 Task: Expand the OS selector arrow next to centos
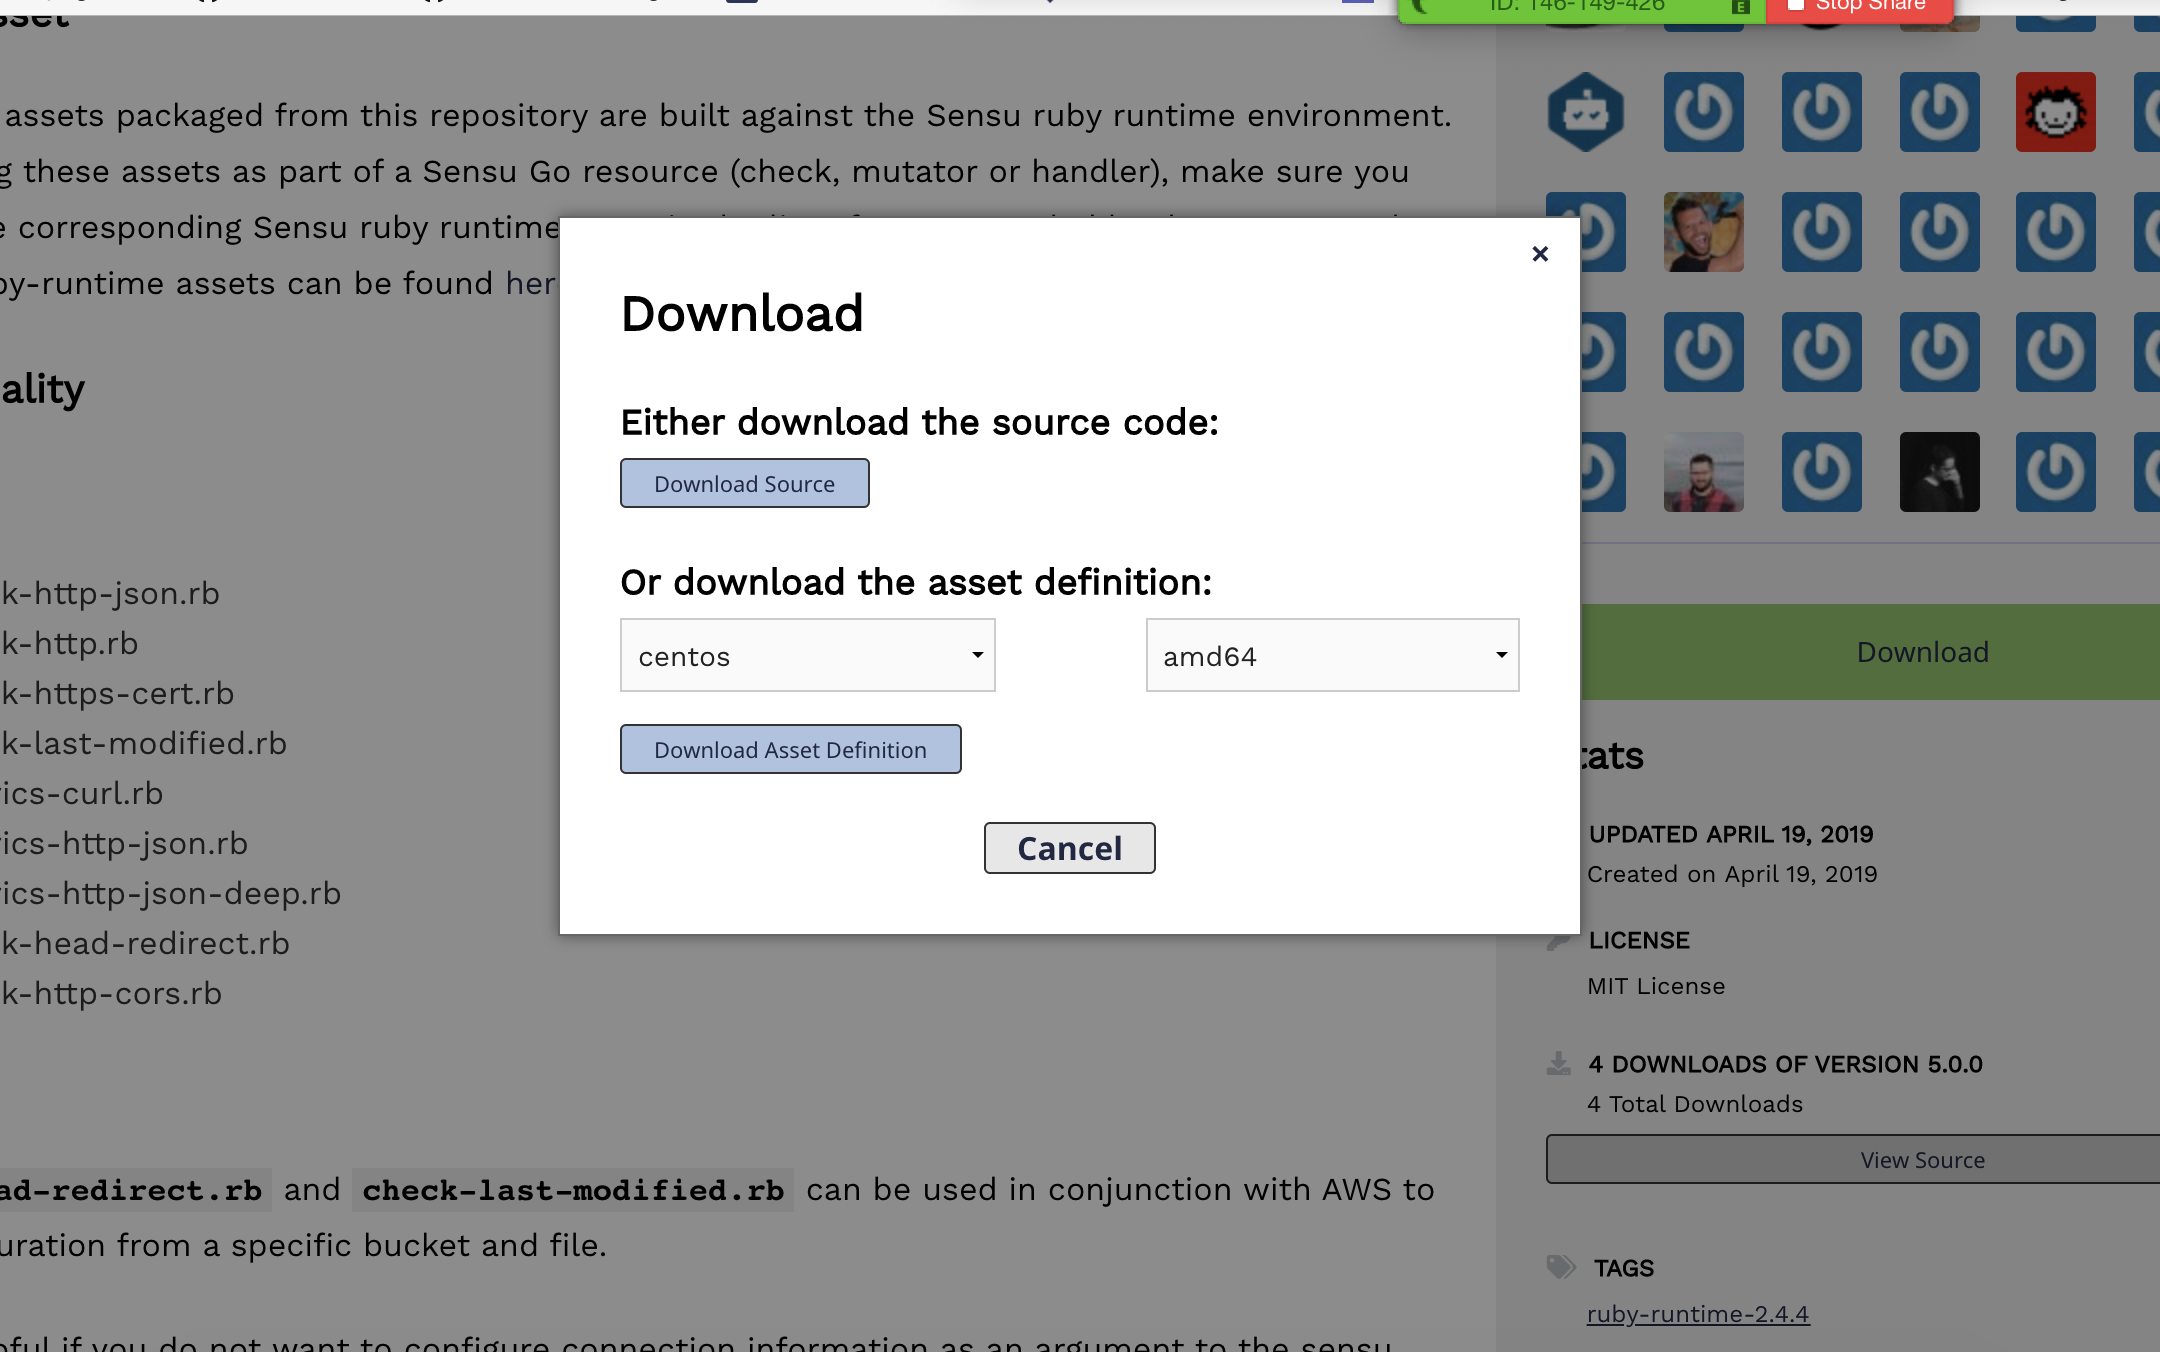977,656
